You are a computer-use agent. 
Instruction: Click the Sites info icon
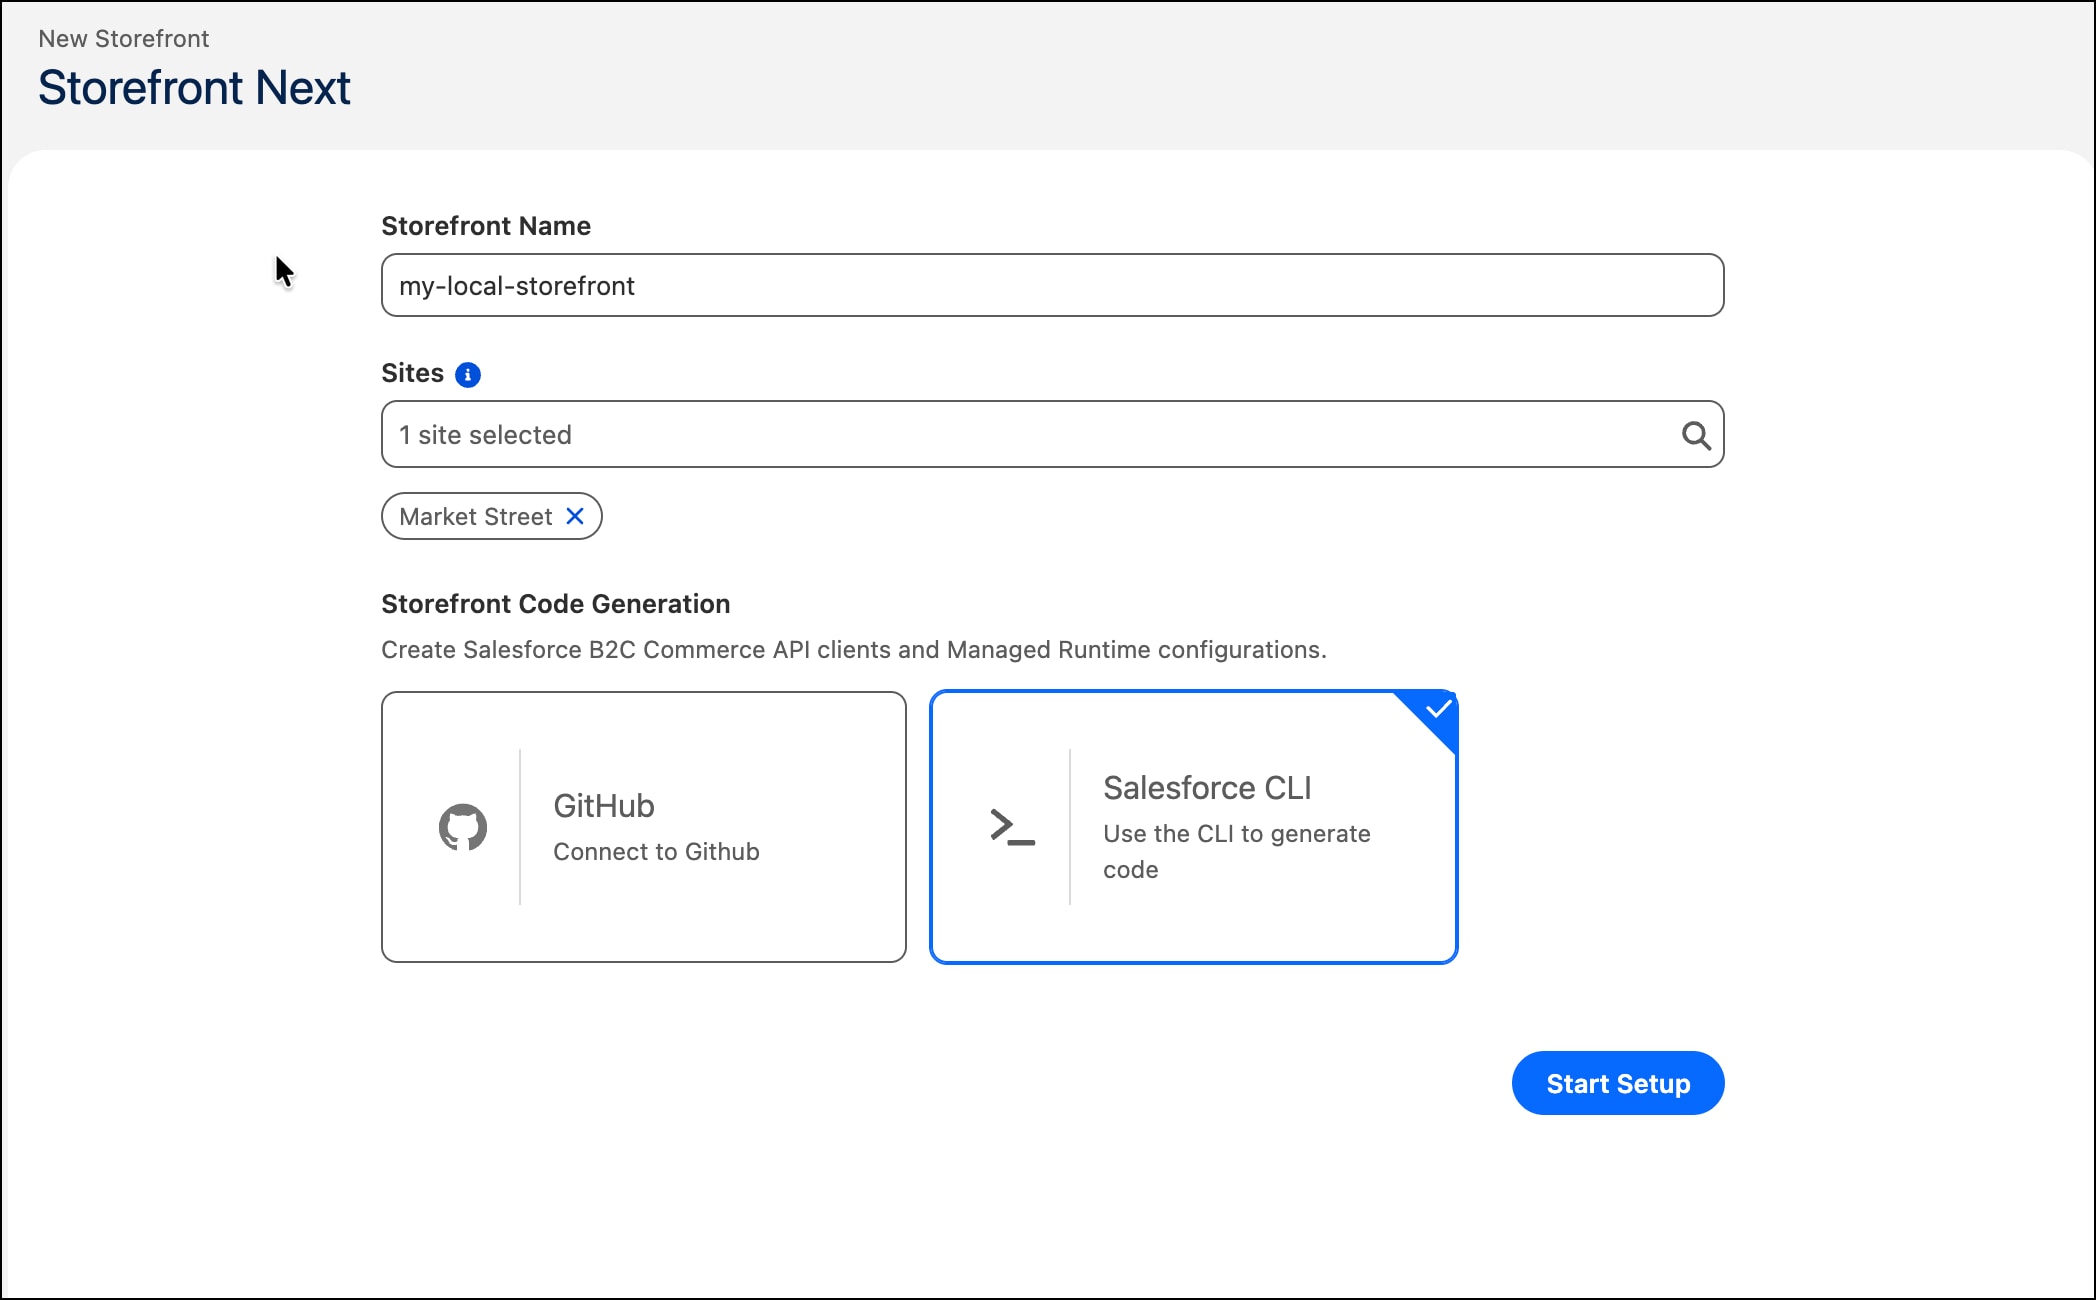(467, 374)
